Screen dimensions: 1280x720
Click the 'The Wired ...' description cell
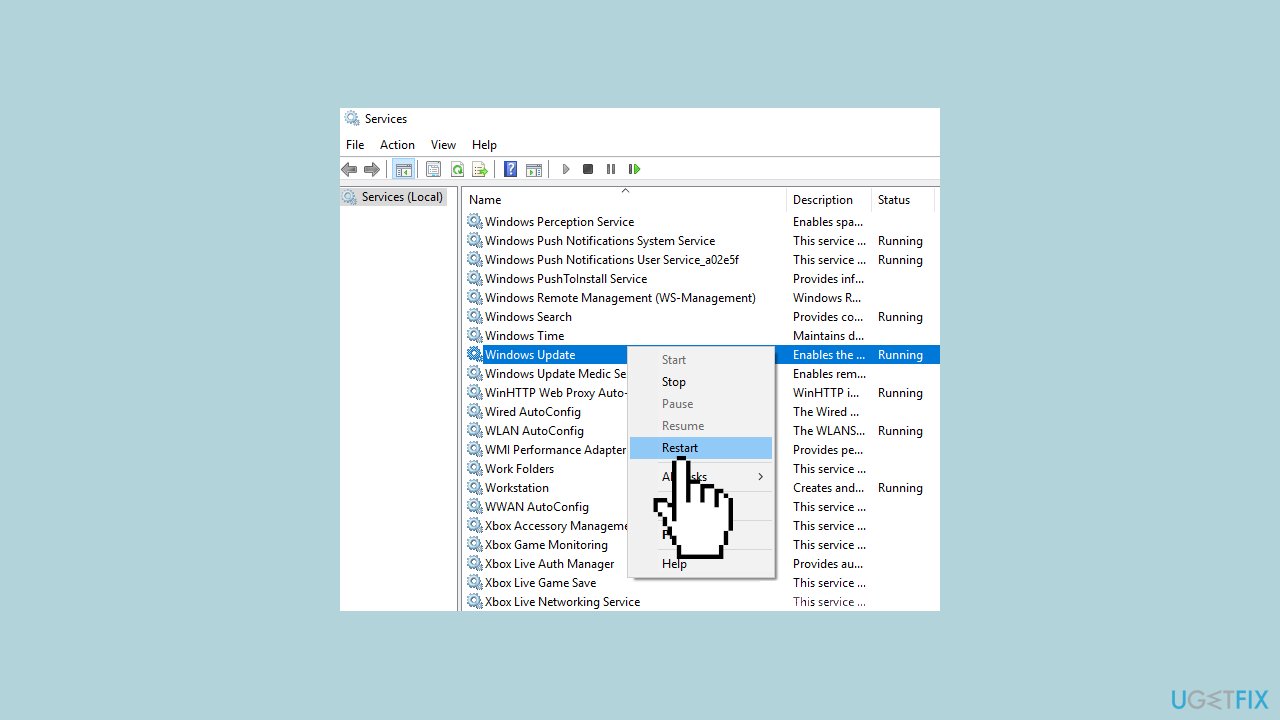click(x=826, y=412)
